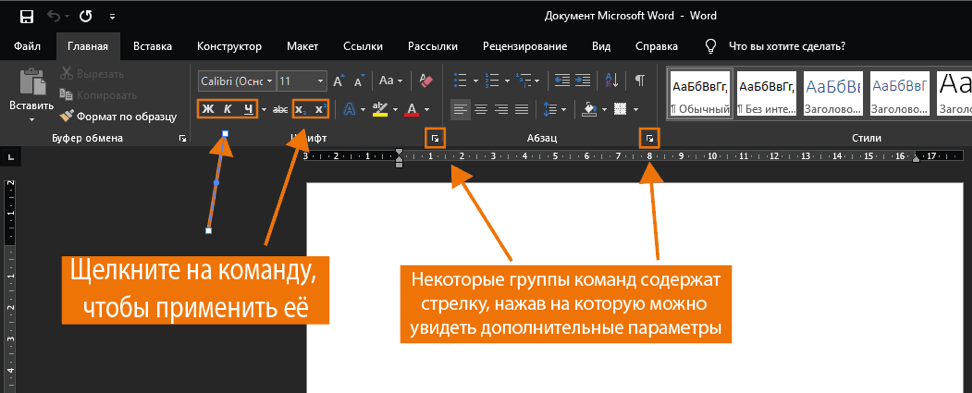This screenshot has width=972, height=393.
Task: Open the Шрифт group dialog launcher
Action: (x=435, y=139)
